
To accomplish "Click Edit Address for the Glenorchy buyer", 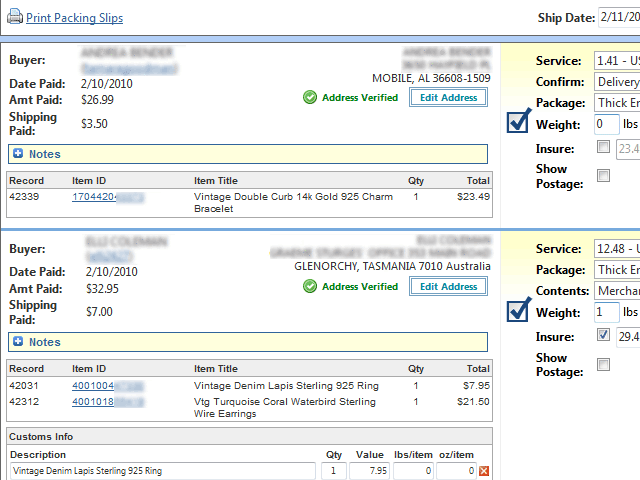I will (x=448, y=287).
